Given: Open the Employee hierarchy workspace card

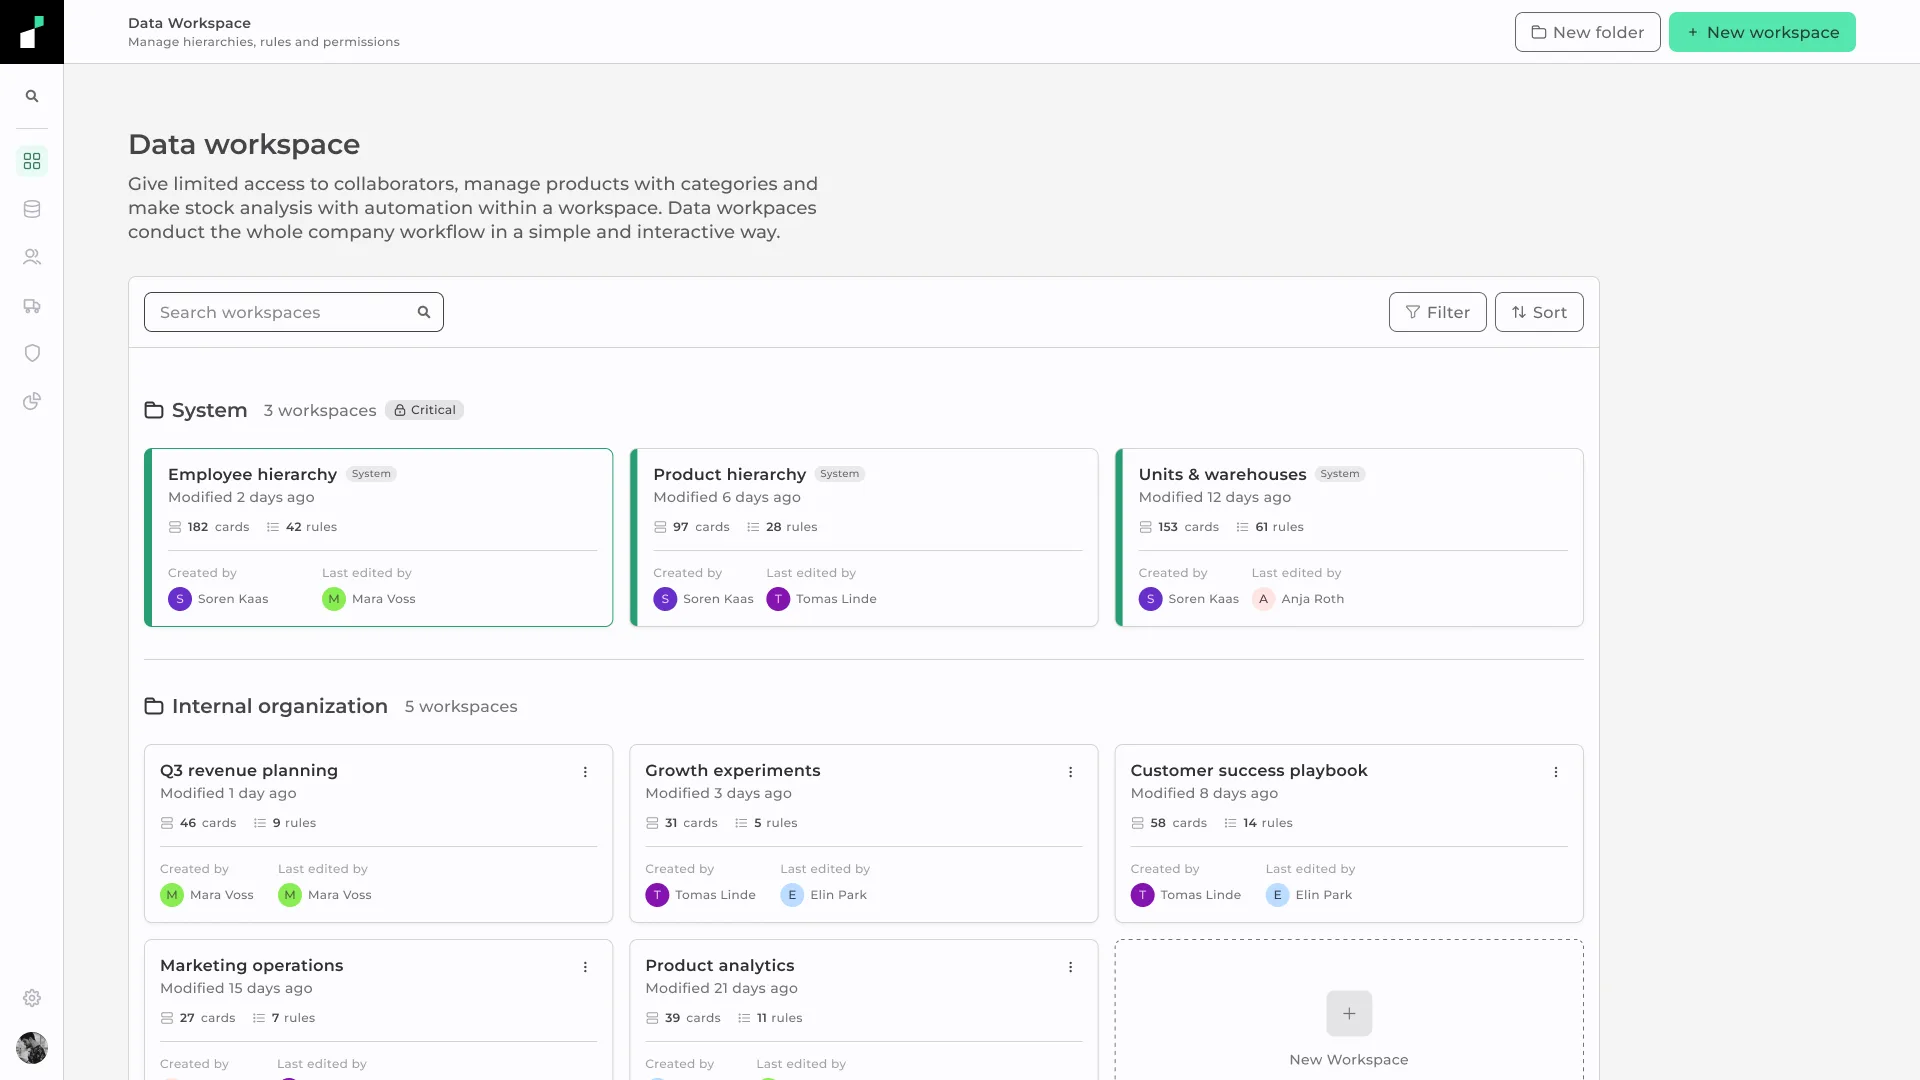Looking at the screenshot, I should point(378,538).
